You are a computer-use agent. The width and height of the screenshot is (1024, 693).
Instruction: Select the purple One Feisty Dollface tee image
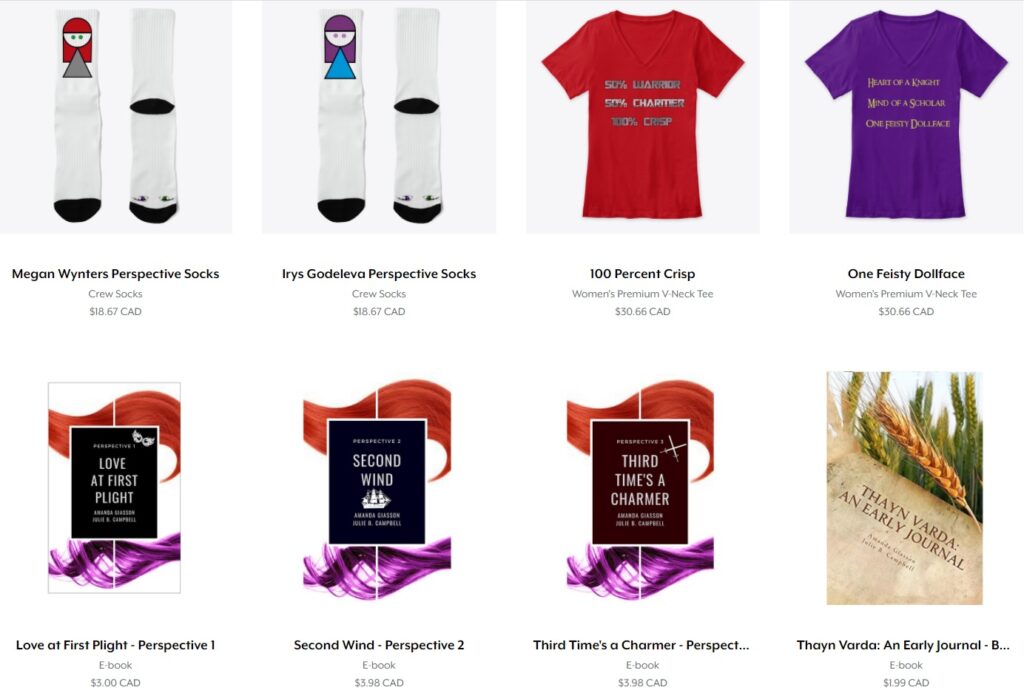pyautogui.click(x=906, y=116)
